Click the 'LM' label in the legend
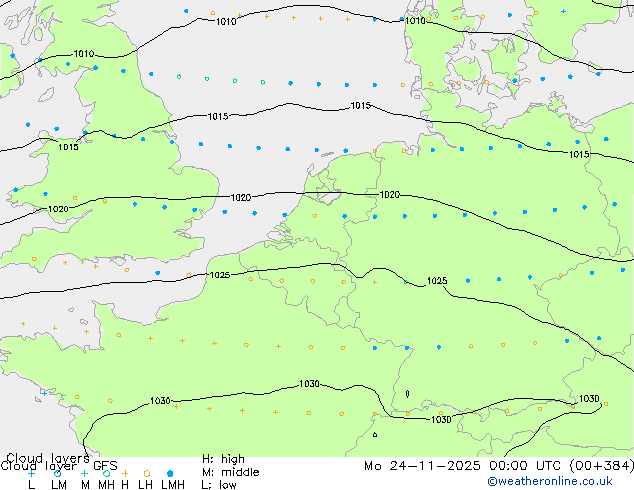 [x=59, y=484]
